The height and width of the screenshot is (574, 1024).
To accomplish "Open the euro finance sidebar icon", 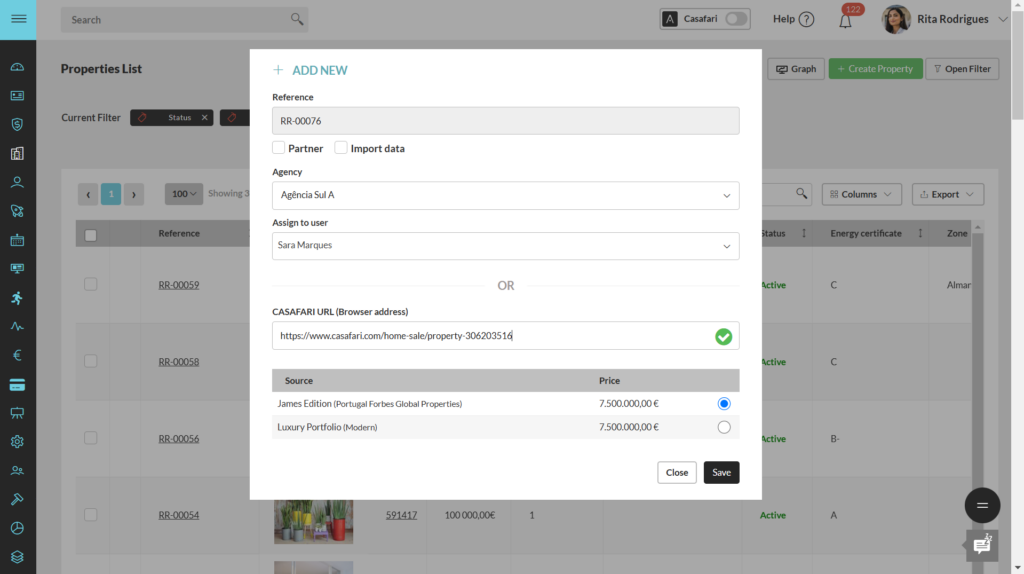I will click(17, 355).
